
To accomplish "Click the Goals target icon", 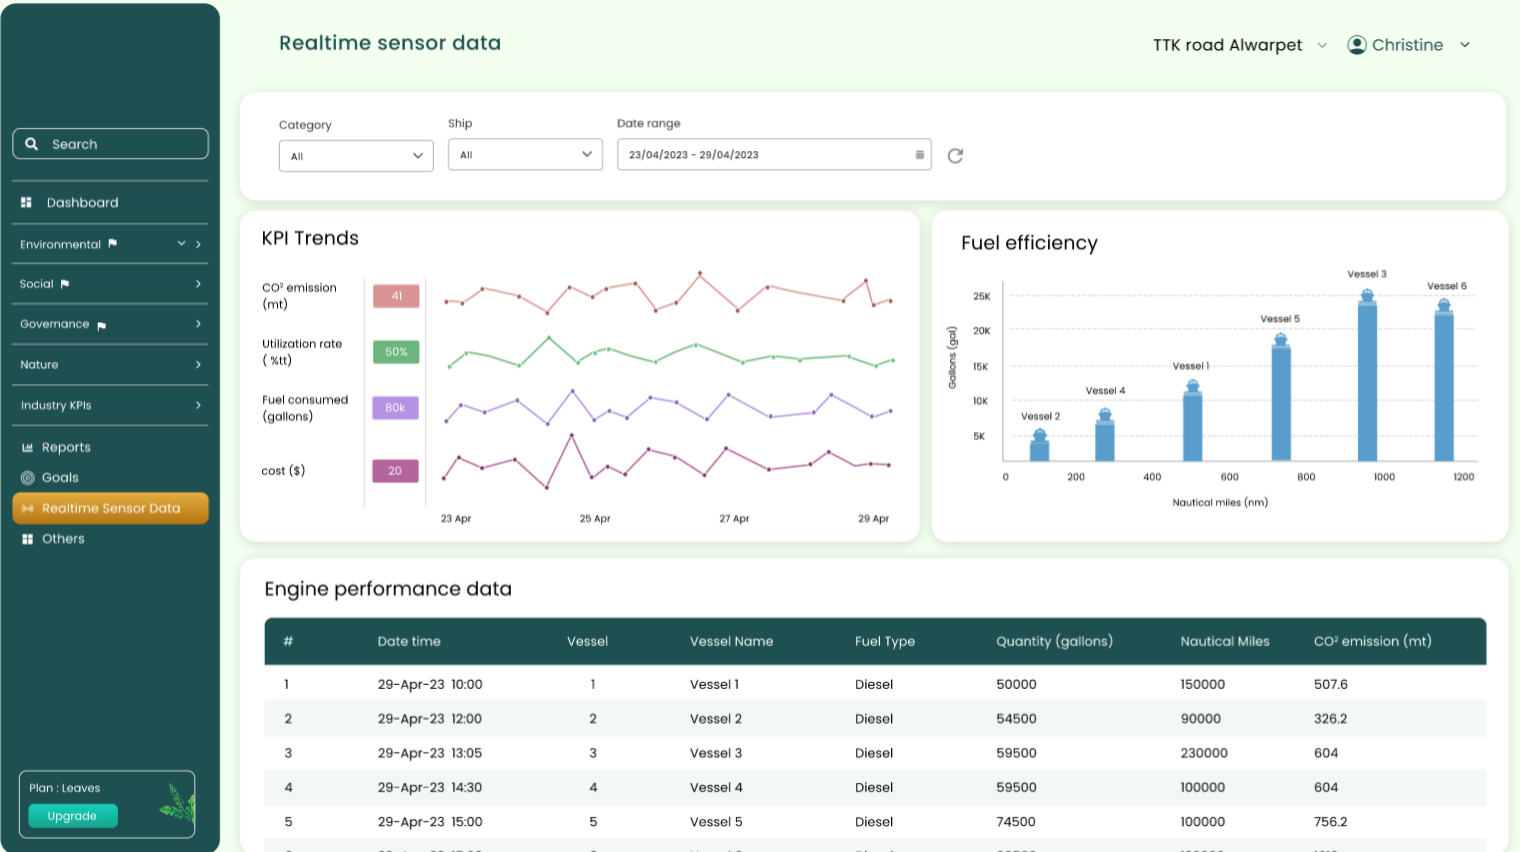I will [x=28, y=478].
